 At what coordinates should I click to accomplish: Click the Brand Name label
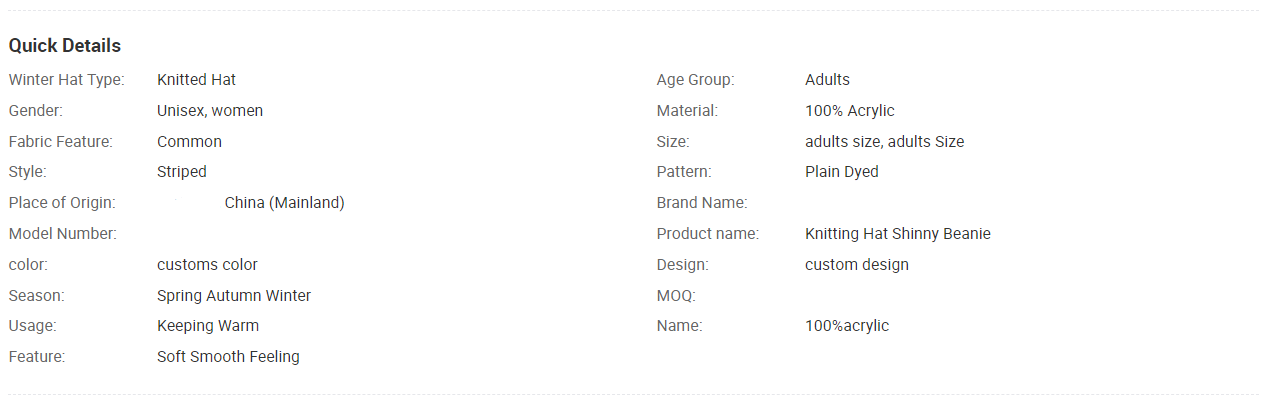coord(702,203)
